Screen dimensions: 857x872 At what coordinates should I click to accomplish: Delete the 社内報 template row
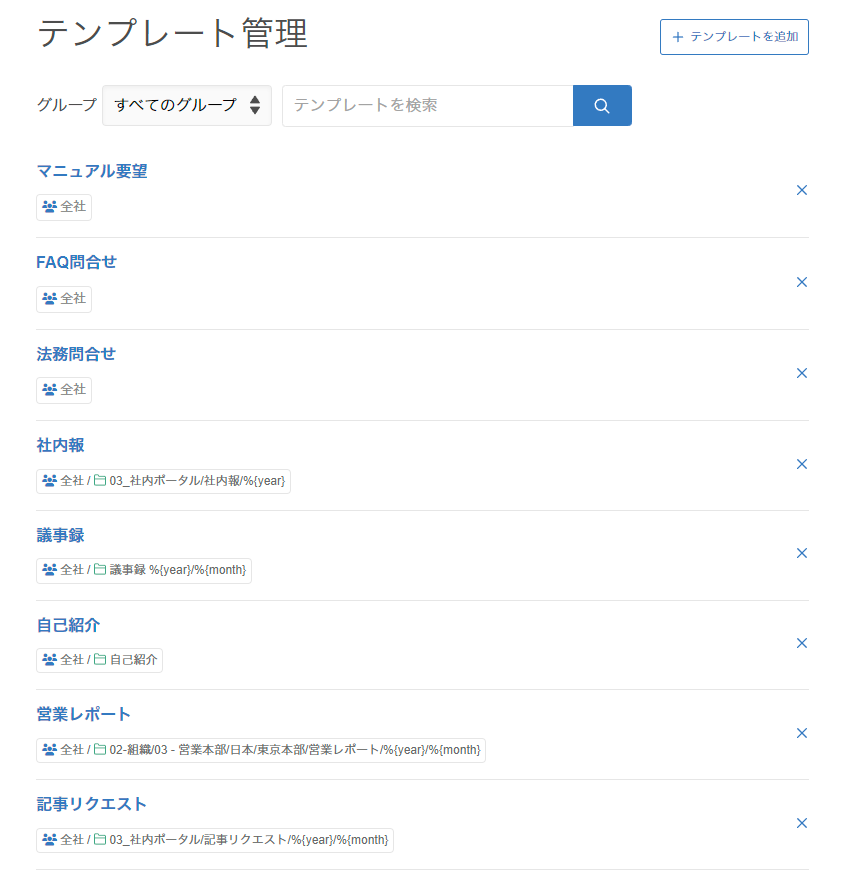tap(801, 464)
